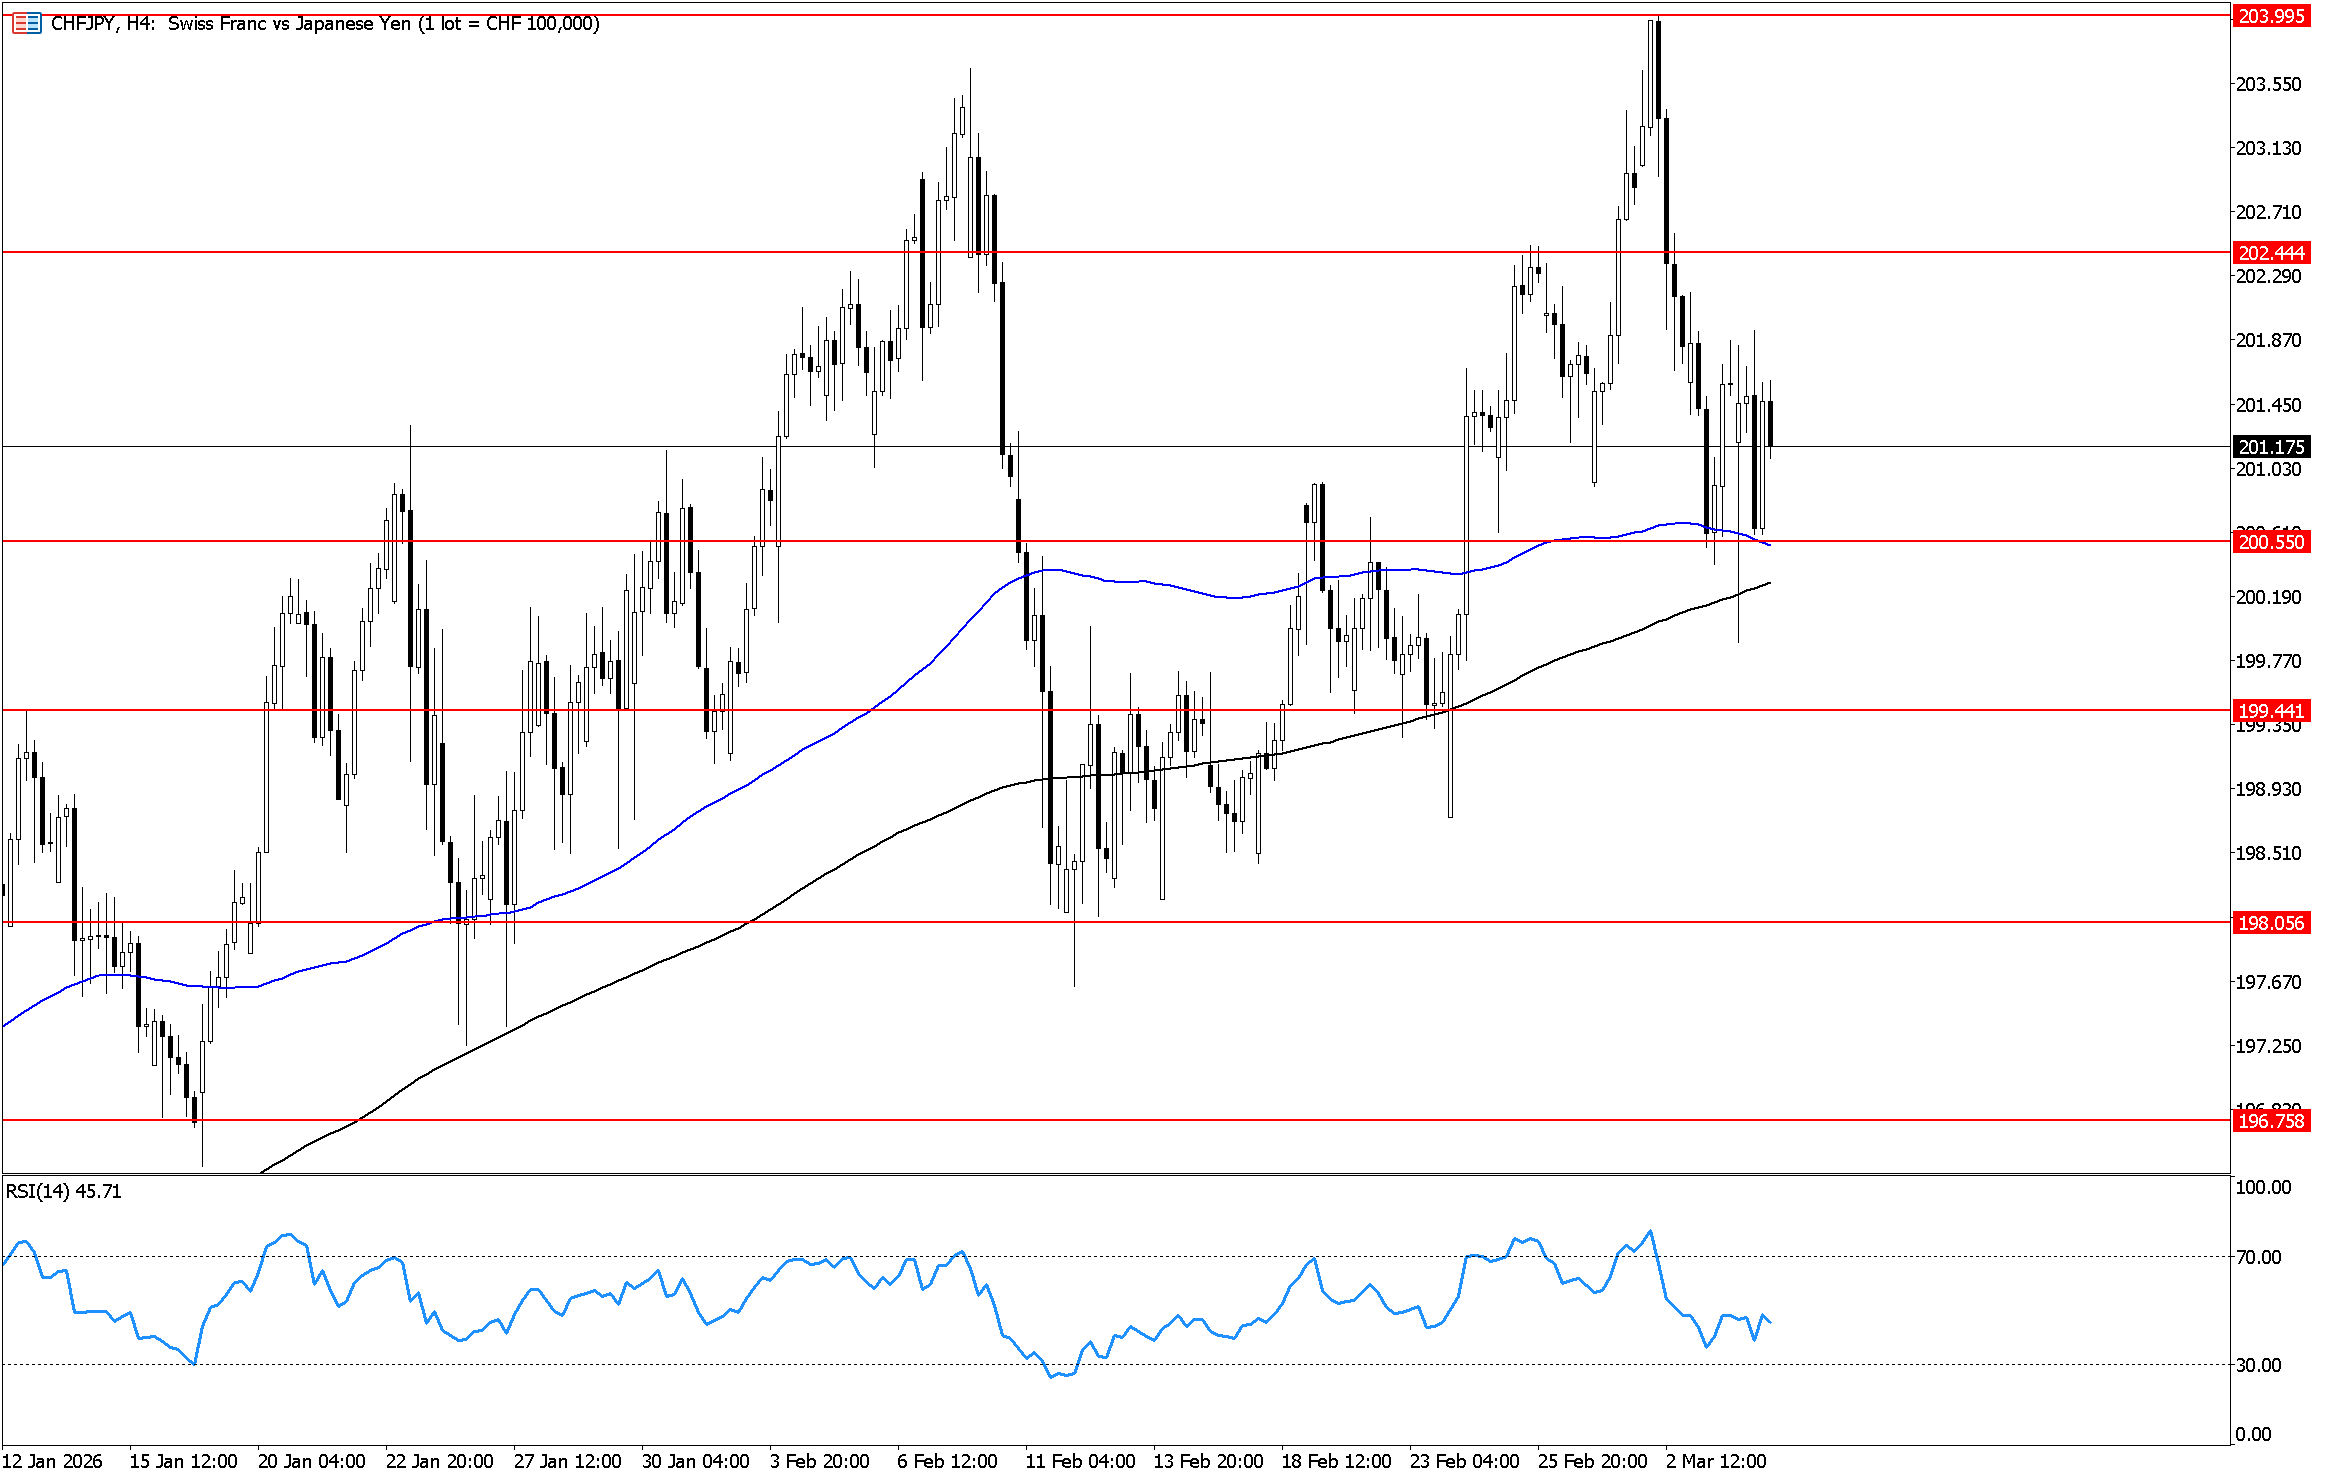Click the 70.00 level on RSI scale

point(2258,1257)
